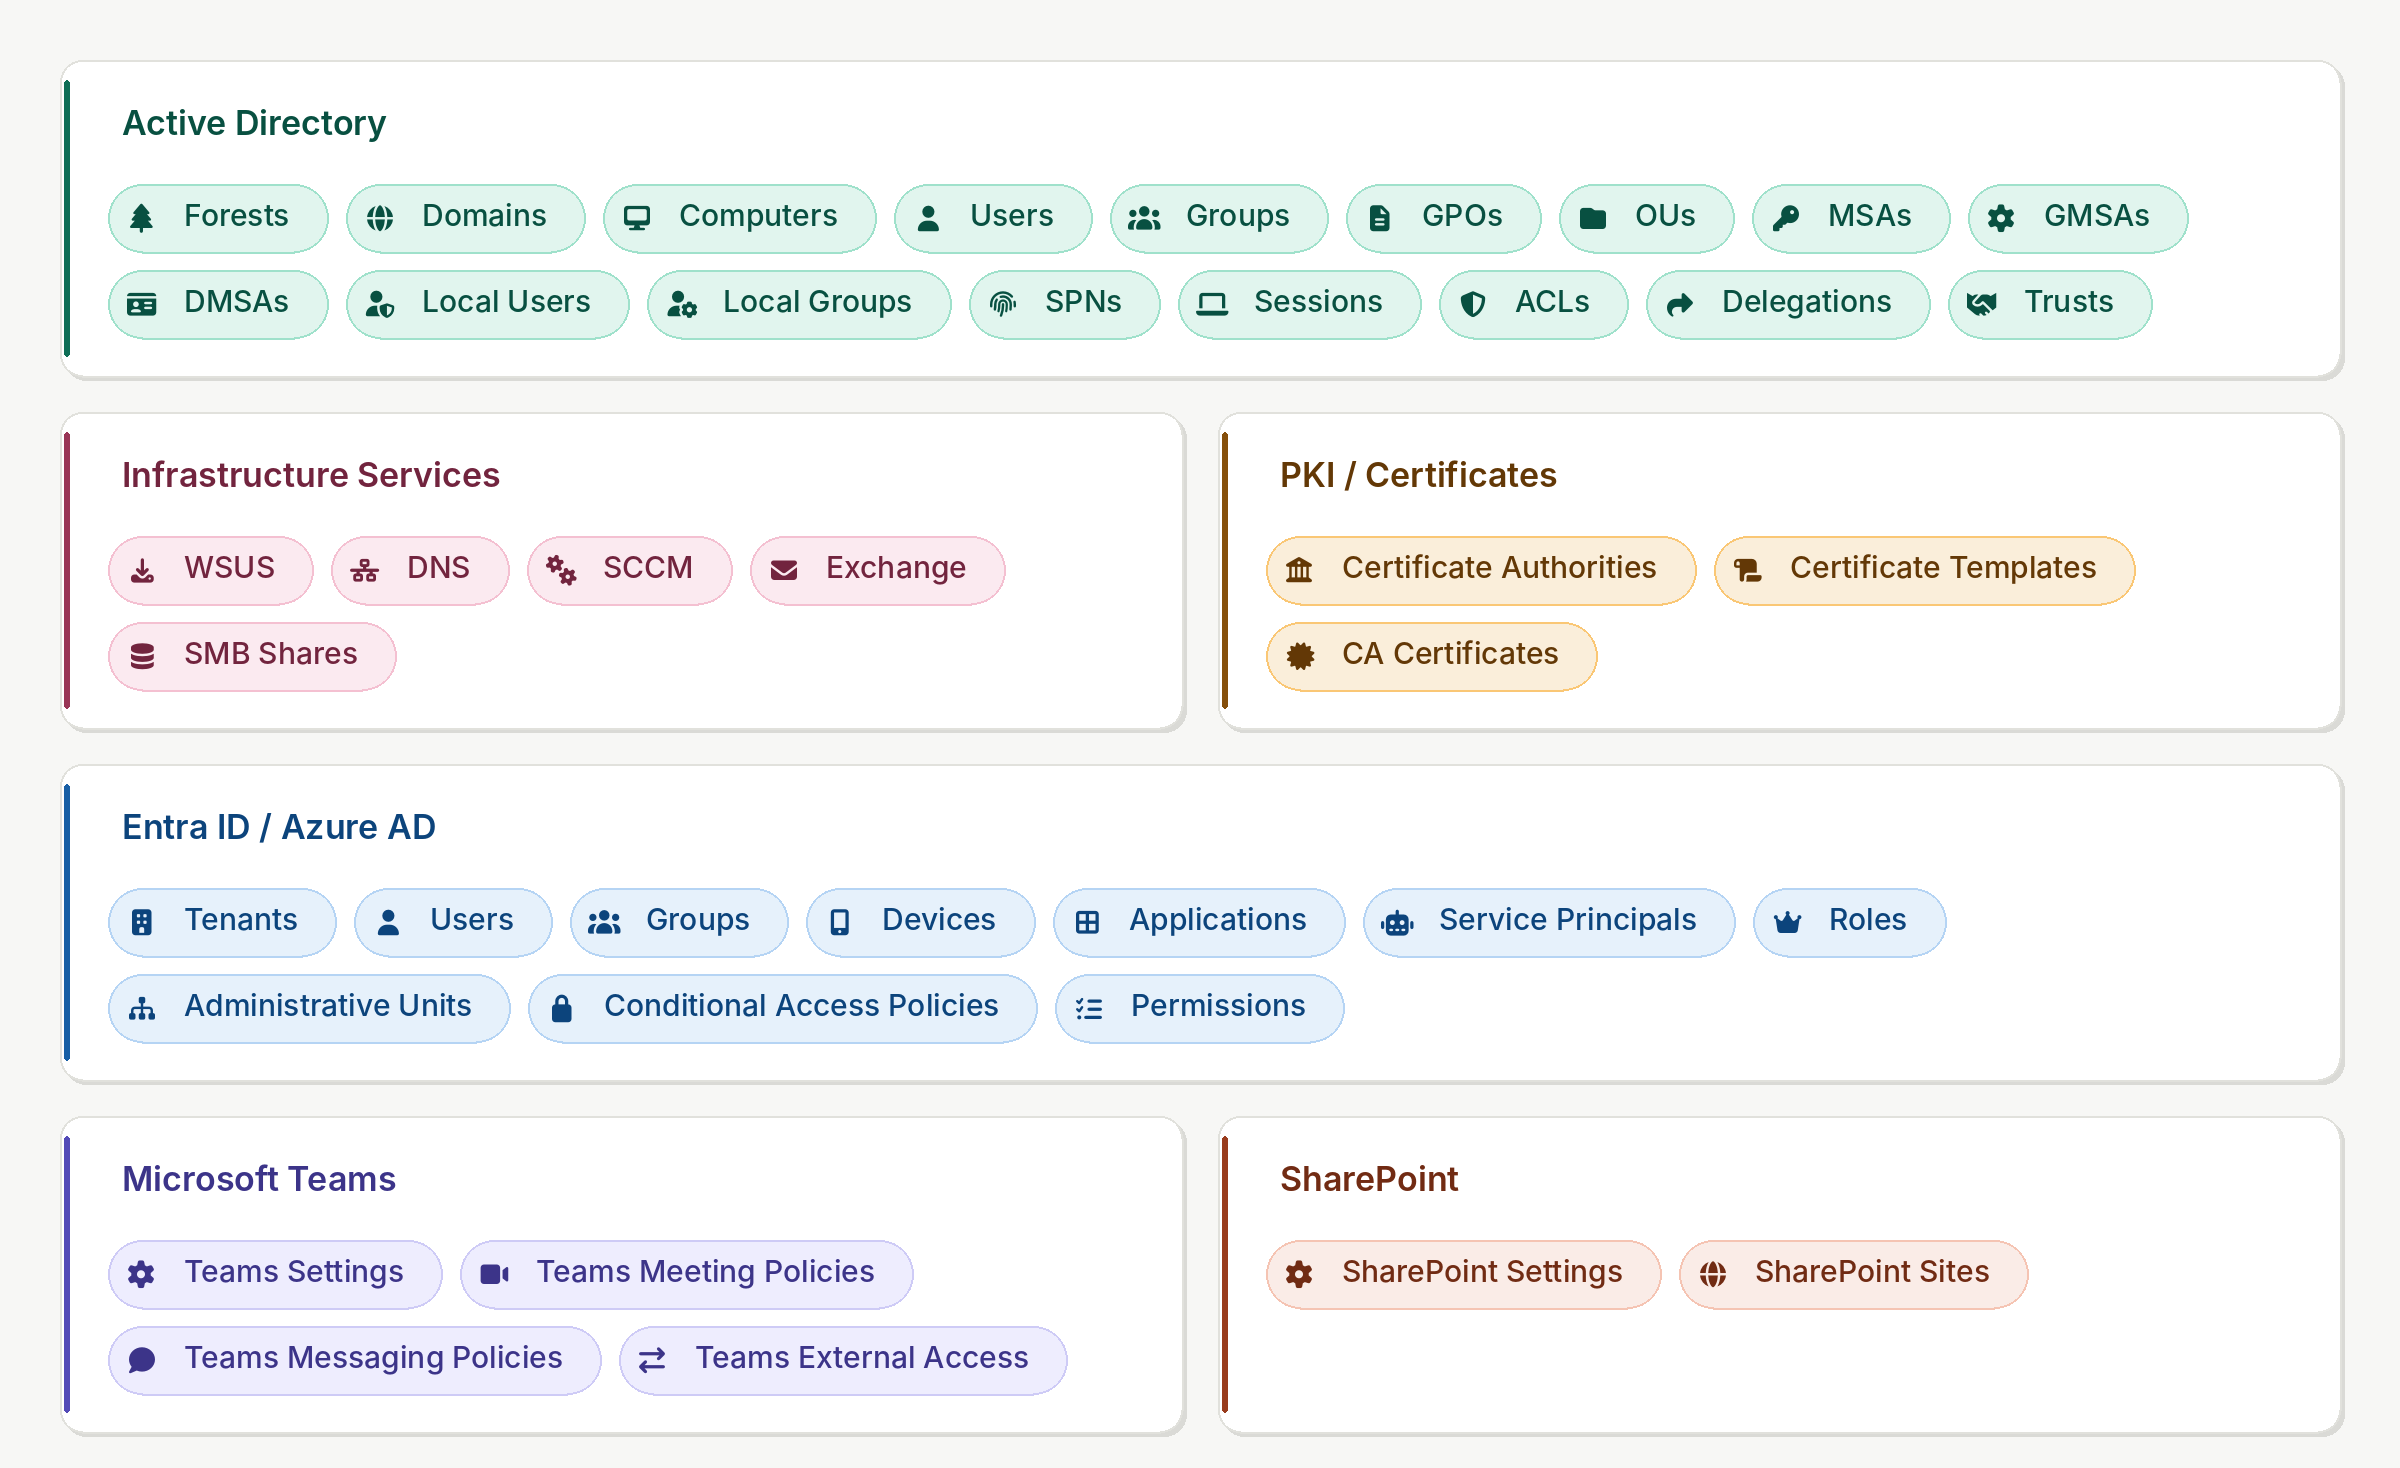Select the tree icon on the Forests chip
This screenshot has height=1468, width=2400.
142,217
